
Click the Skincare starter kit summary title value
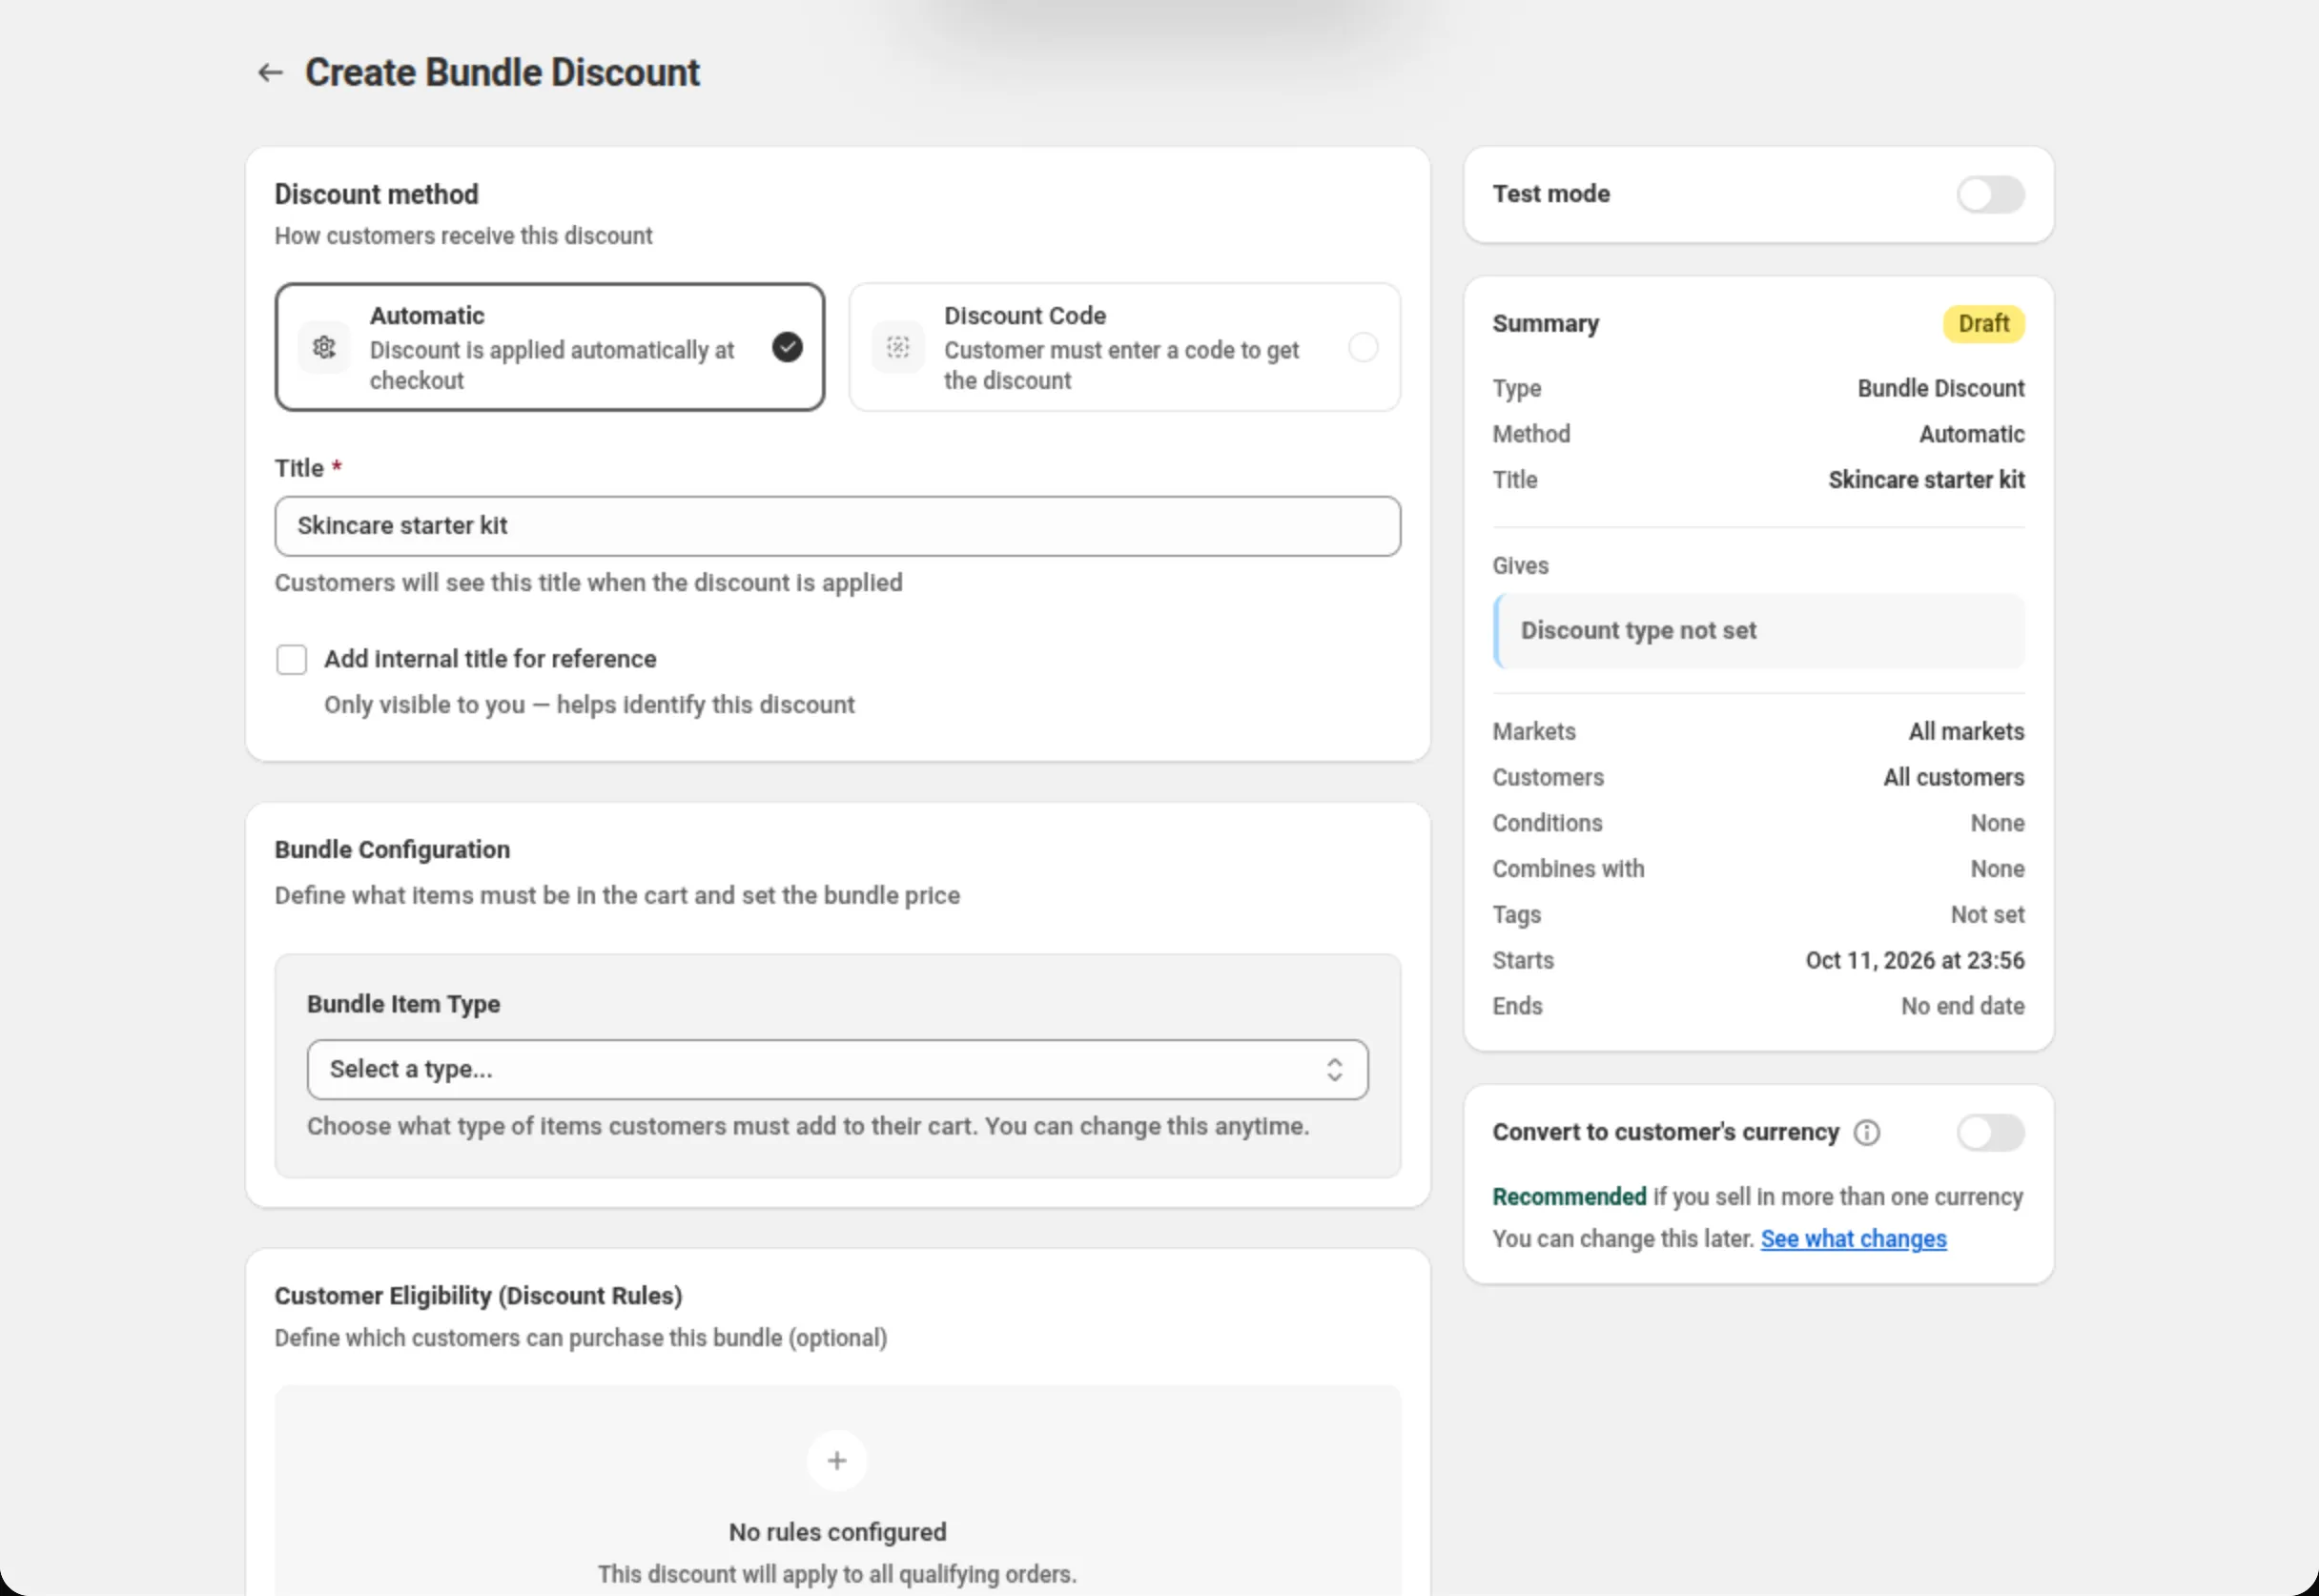(1926, 480)
